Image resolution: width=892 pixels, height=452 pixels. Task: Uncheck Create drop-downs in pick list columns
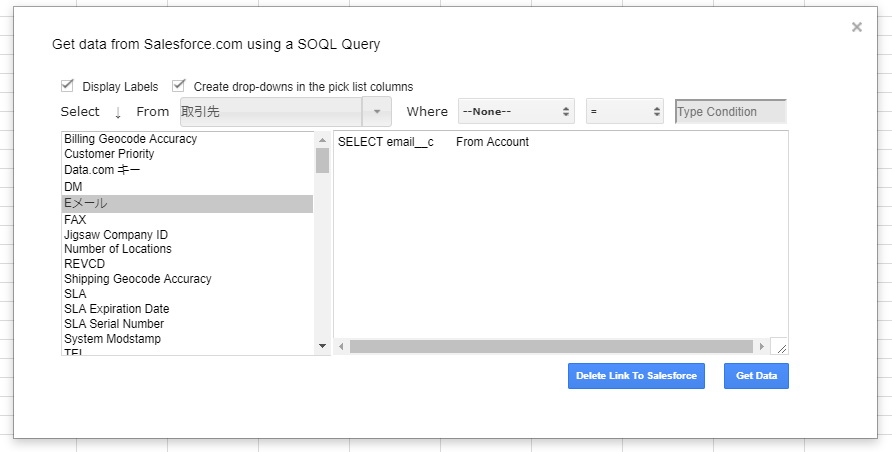[x=179, y=86]
